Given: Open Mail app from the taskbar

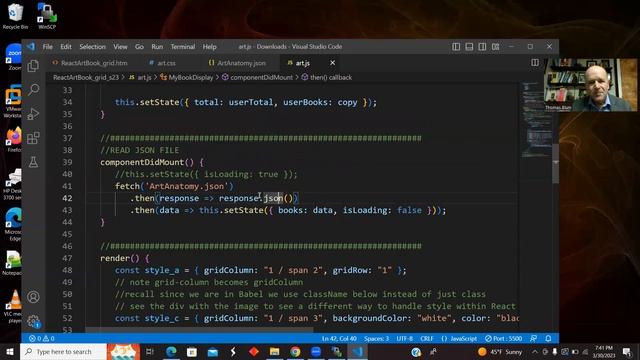Looking at the screenshot, I should click(213, 351).
